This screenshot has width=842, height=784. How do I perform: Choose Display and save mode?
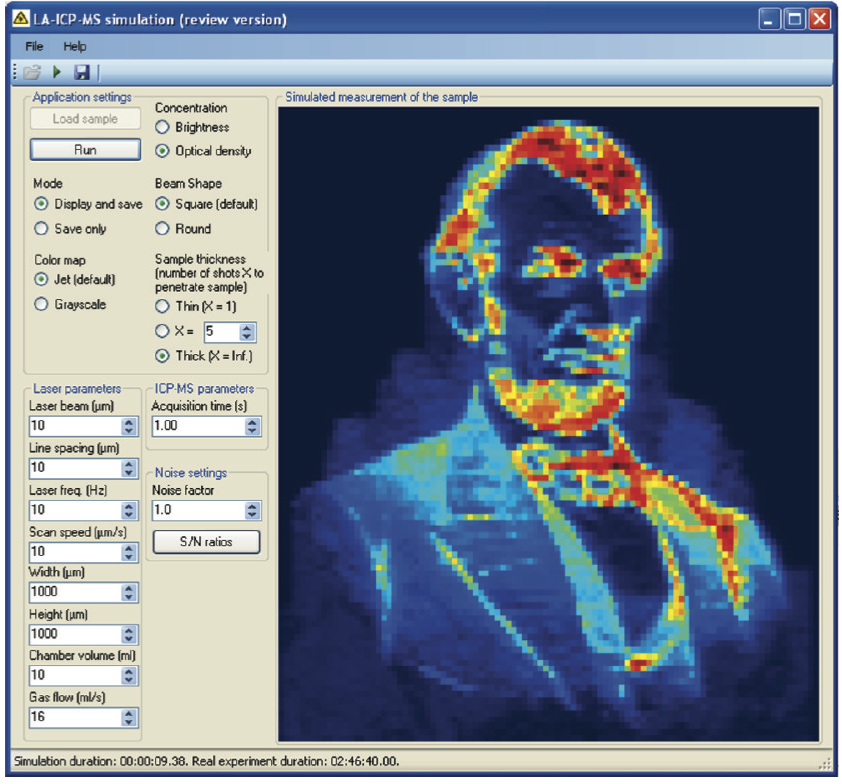pos(41,204)
